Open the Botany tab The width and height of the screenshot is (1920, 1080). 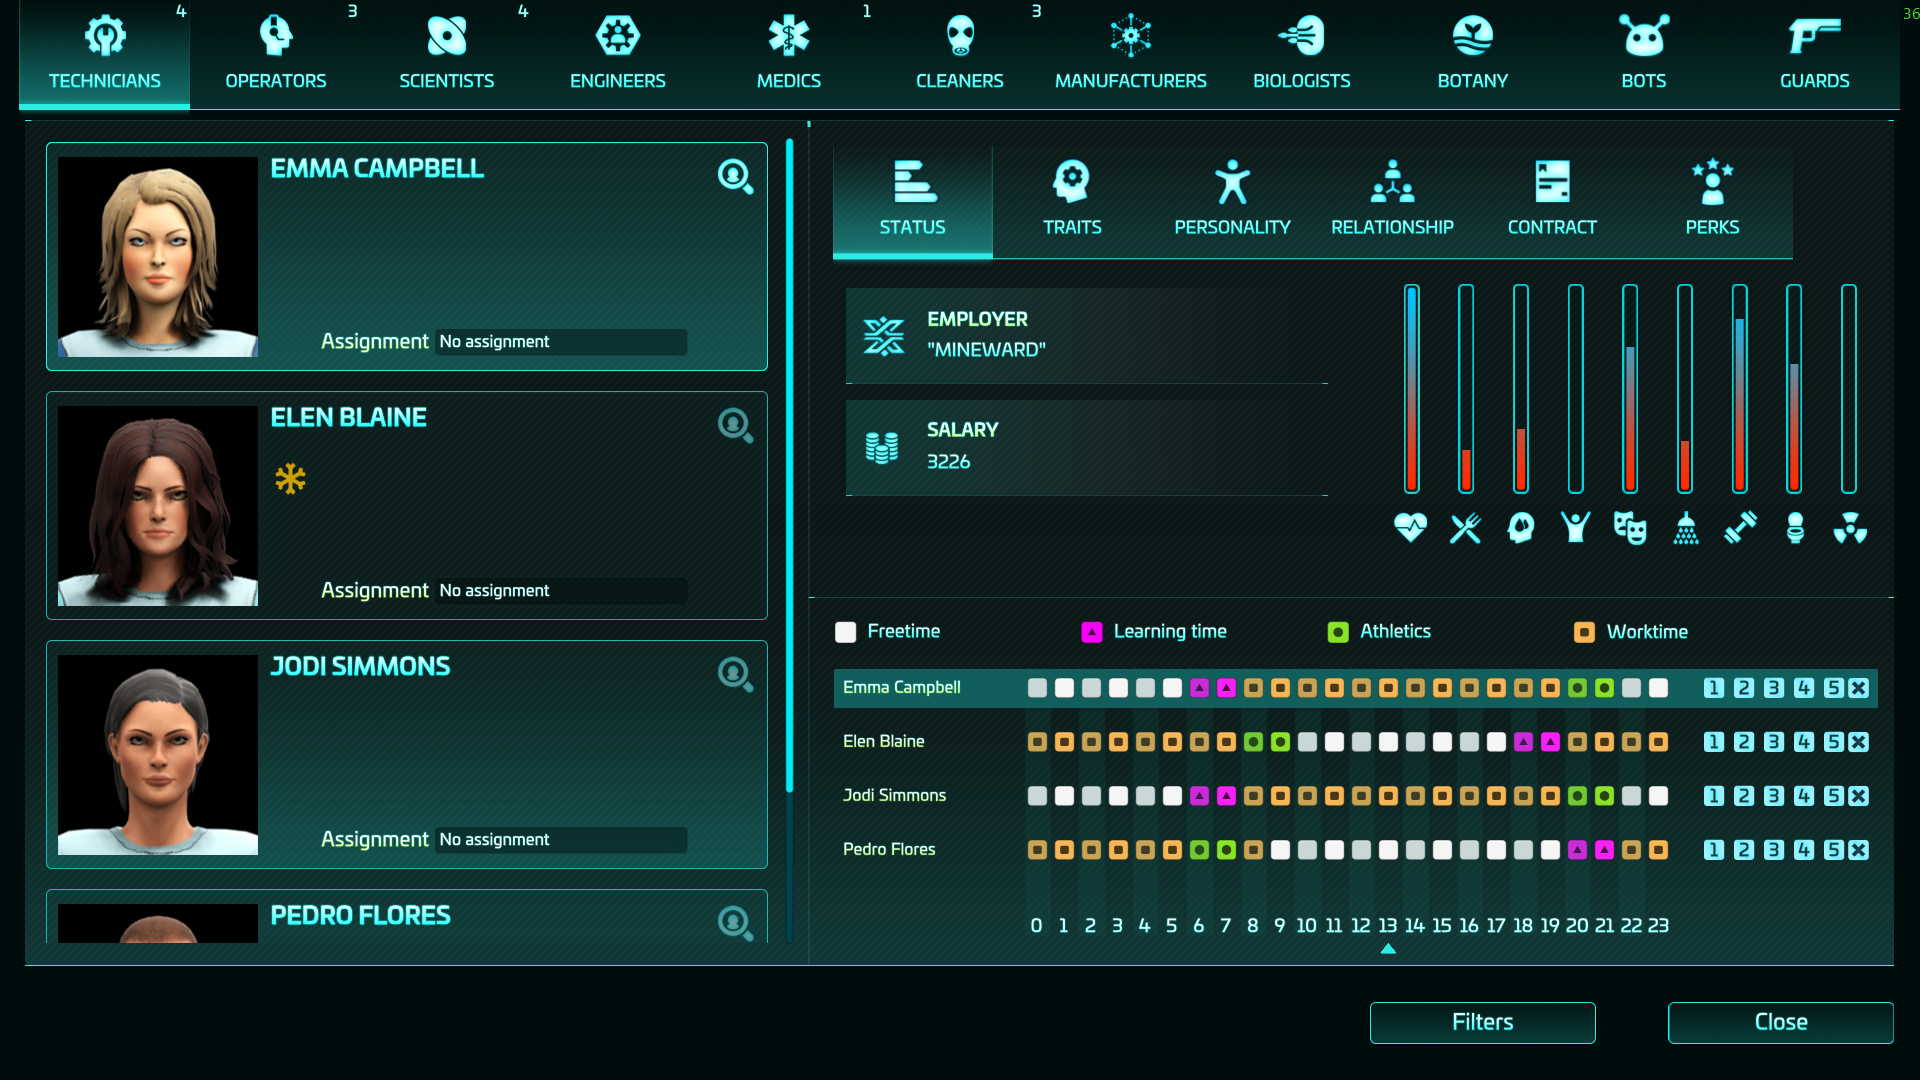pos(1473,54)
